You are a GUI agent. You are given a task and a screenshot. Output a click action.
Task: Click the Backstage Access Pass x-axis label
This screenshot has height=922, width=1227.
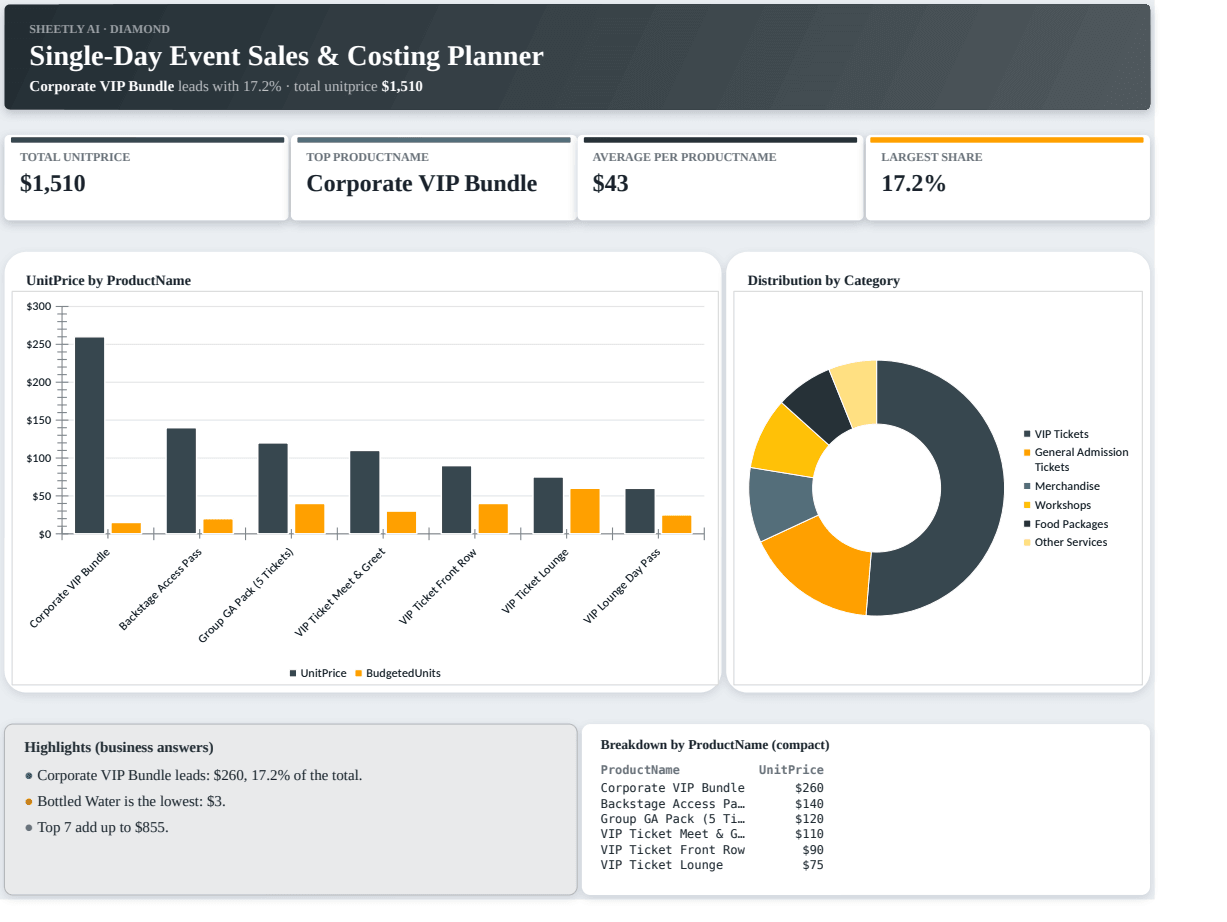pos(161,589)
